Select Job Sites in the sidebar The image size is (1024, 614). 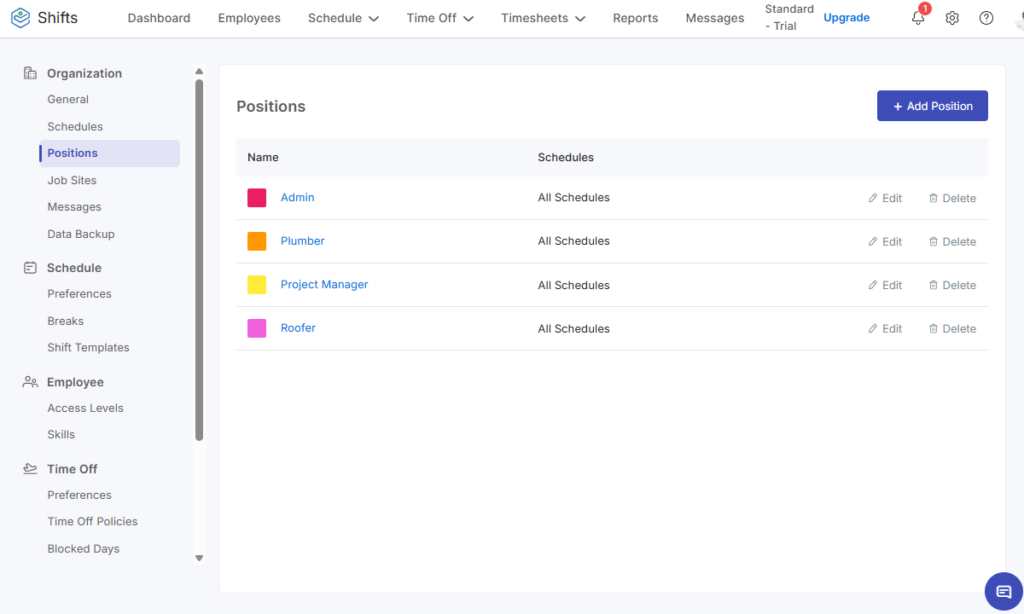(x=72, y=180)
